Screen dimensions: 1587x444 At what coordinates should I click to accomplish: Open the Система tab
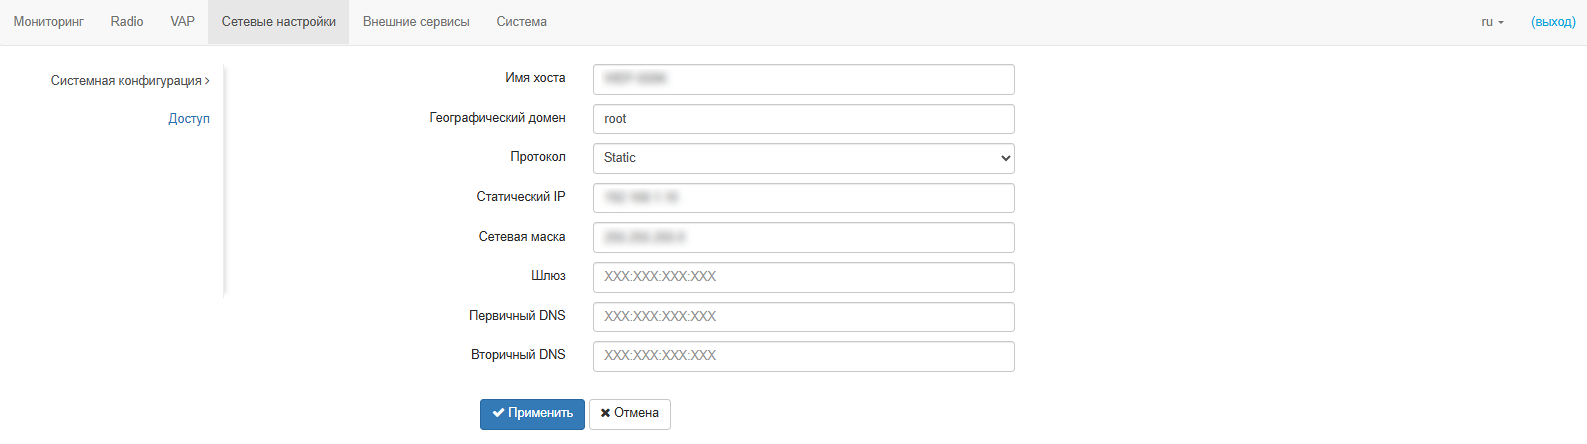point(521,22)
